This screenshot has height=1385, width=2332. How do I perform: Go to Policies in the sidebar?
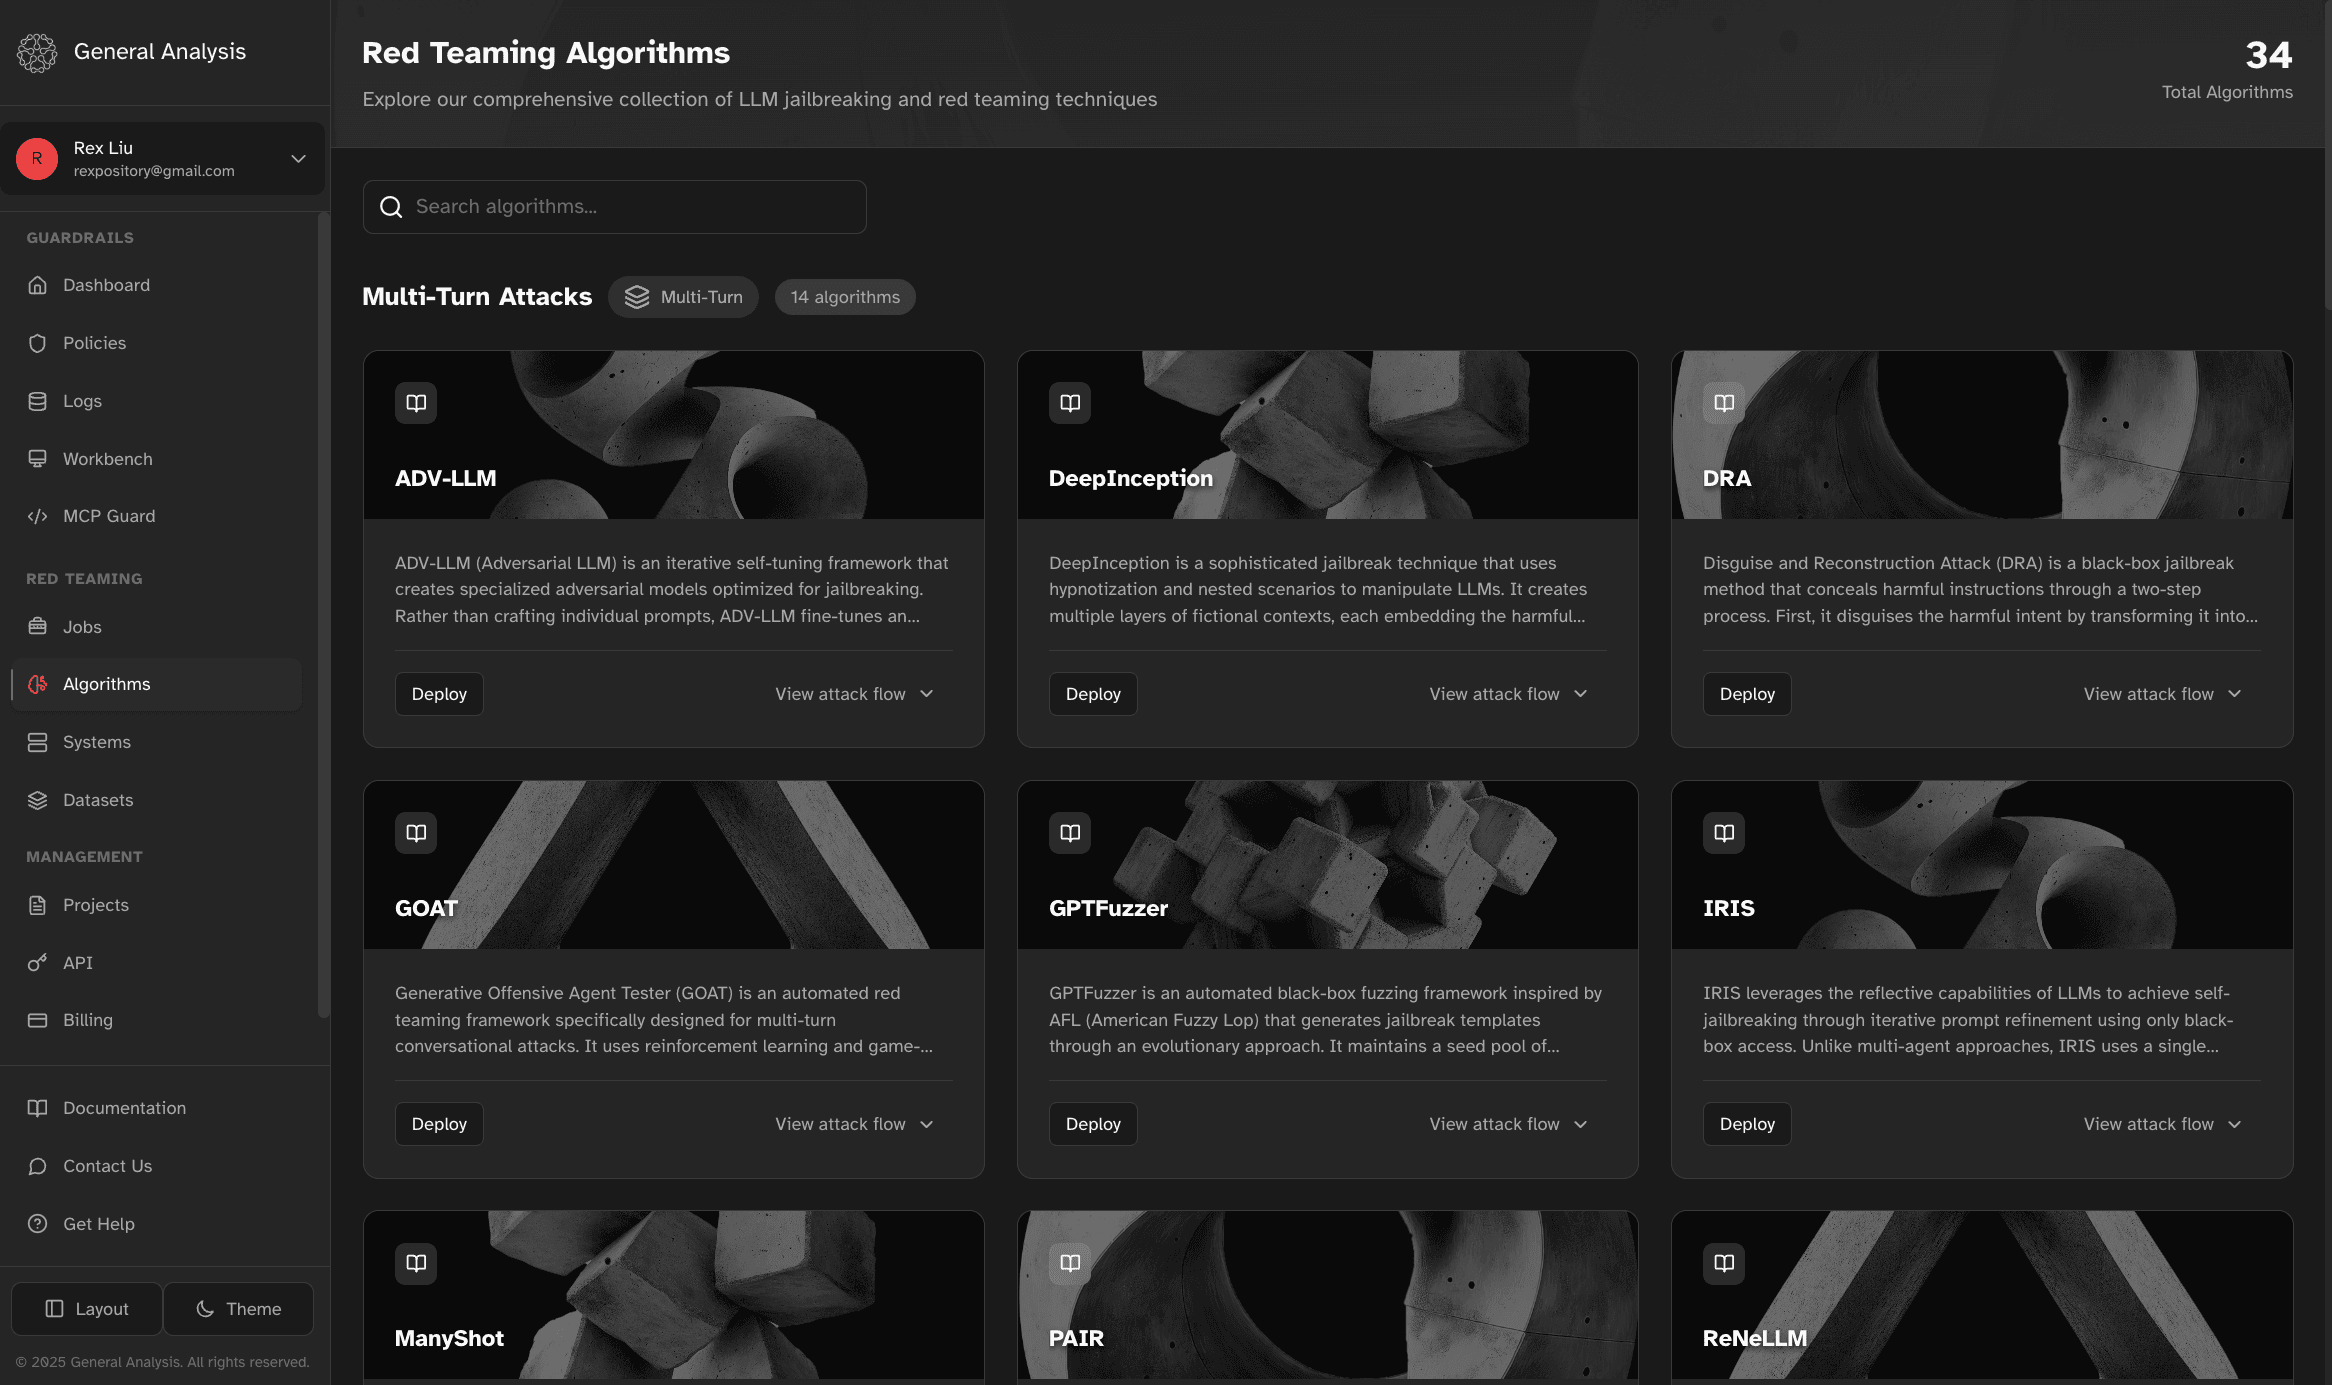tap(156, 343)
